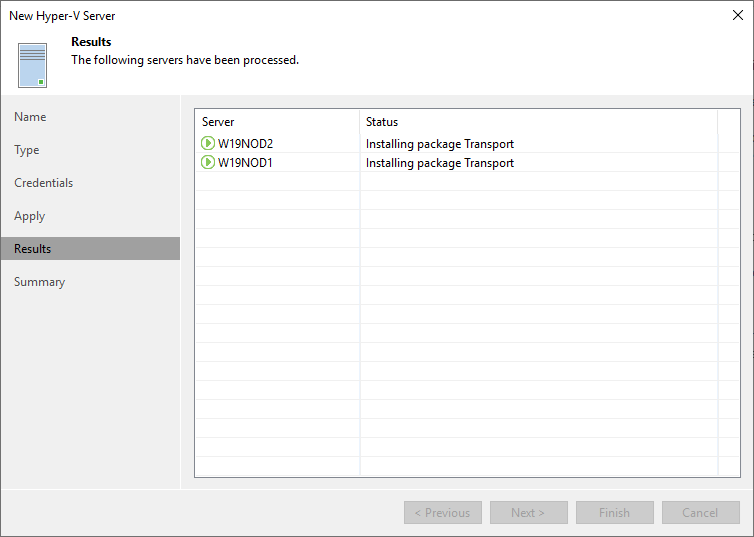Close the New Hyper-V Server dialog
The height and width of the screenshot is (537, 754).
pyautogui.click(x=738, y=15)
